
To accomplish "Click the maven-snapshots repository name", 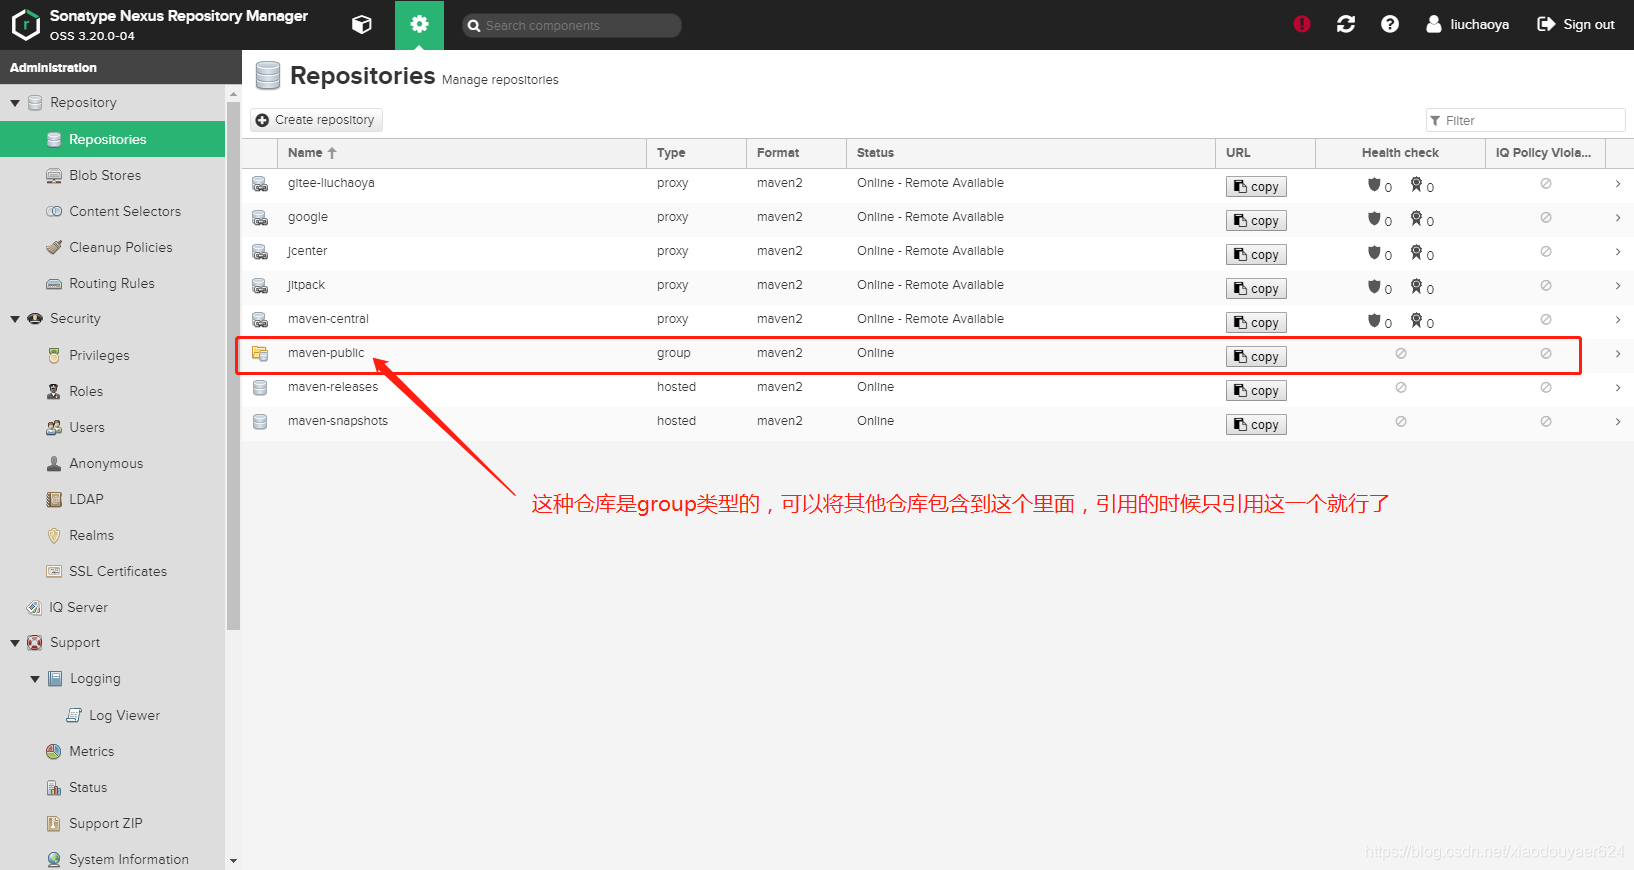I will click(338, 421).
